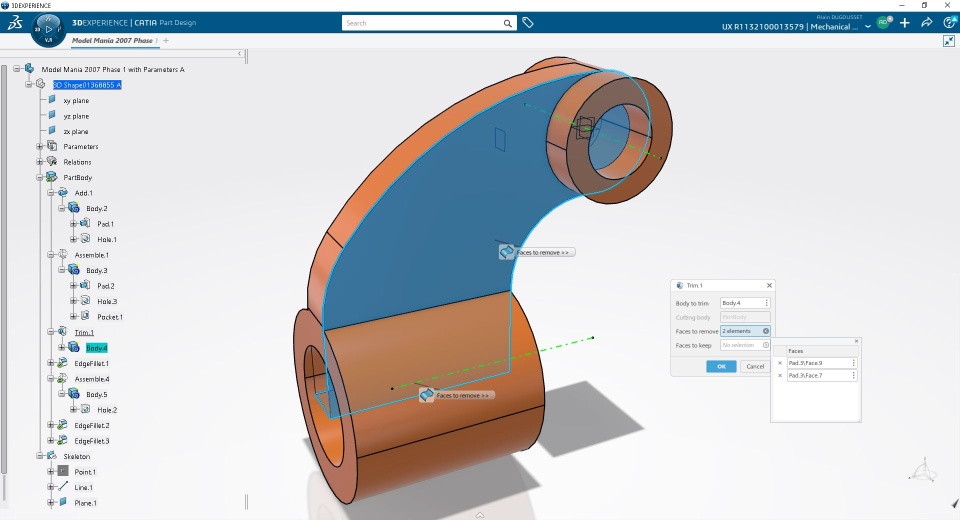
Task: Expand bottom action bar chevron
Action: [480, 515]
